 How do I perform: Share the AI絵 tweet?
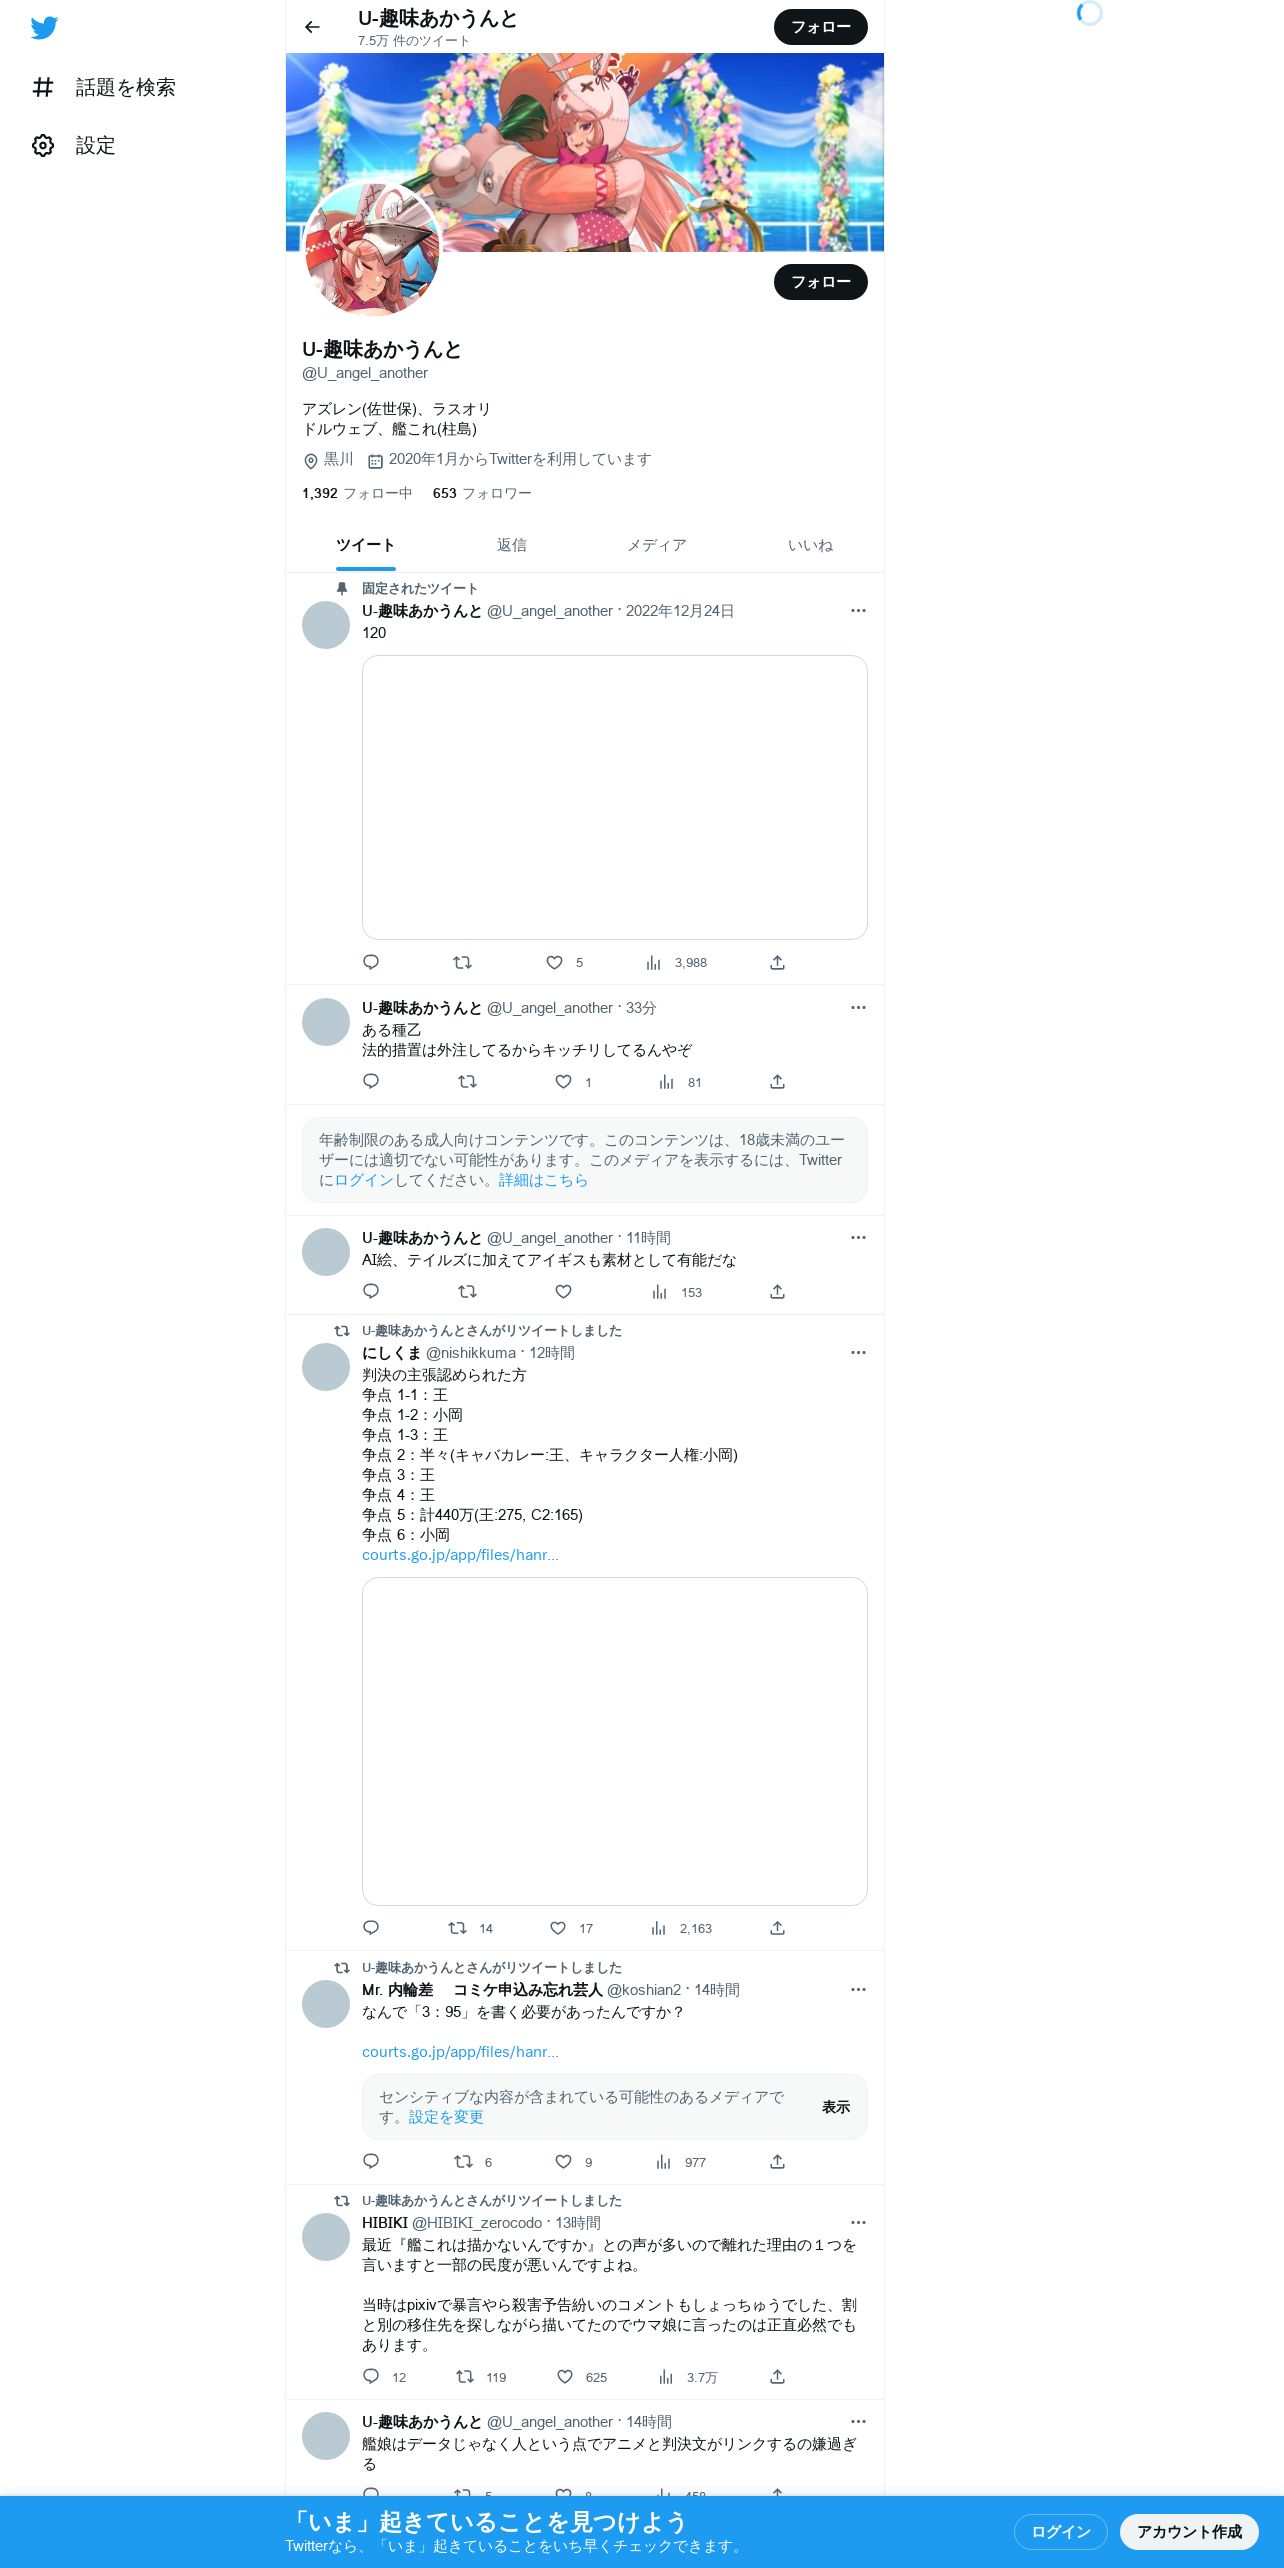pos(777,1292)
